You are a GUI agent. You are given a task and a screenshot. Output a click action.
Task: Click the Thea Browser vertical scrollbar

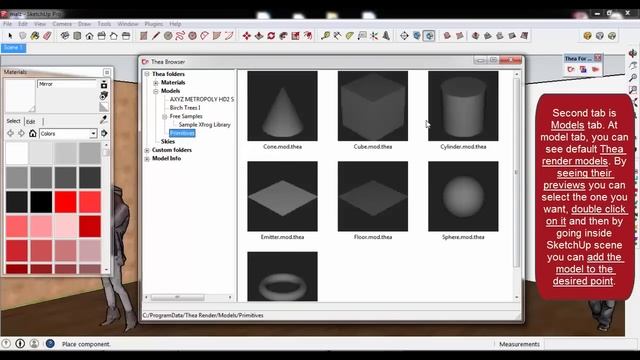(x=517, y=186)
